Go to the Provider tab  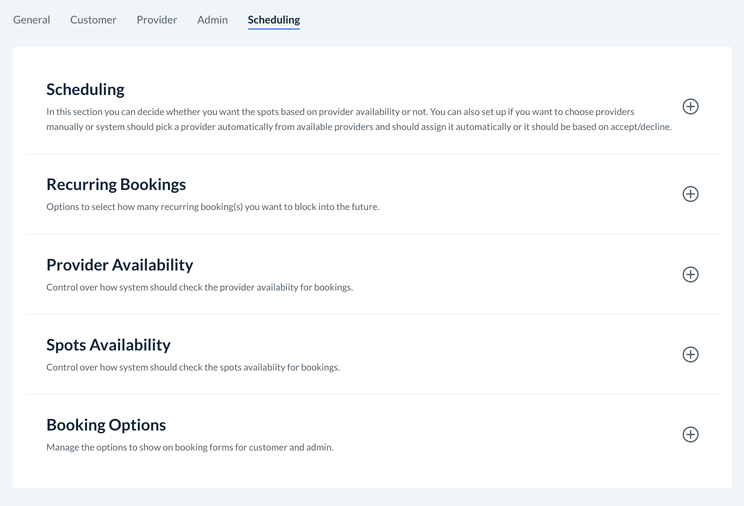[157, 20]
